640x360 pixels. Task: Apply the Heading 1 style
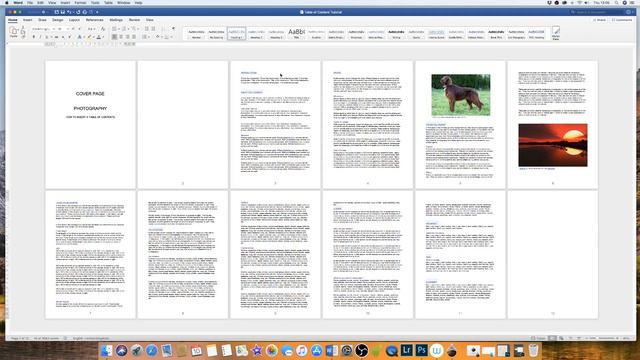[236, 34]
